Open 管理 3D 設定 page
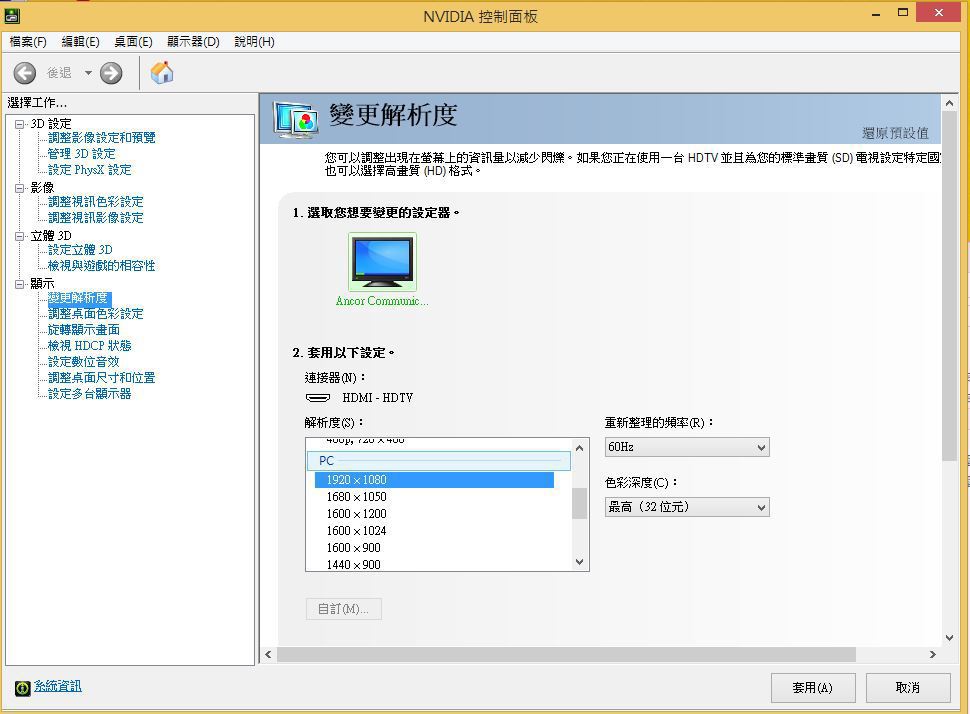 (x=82, y=153)
